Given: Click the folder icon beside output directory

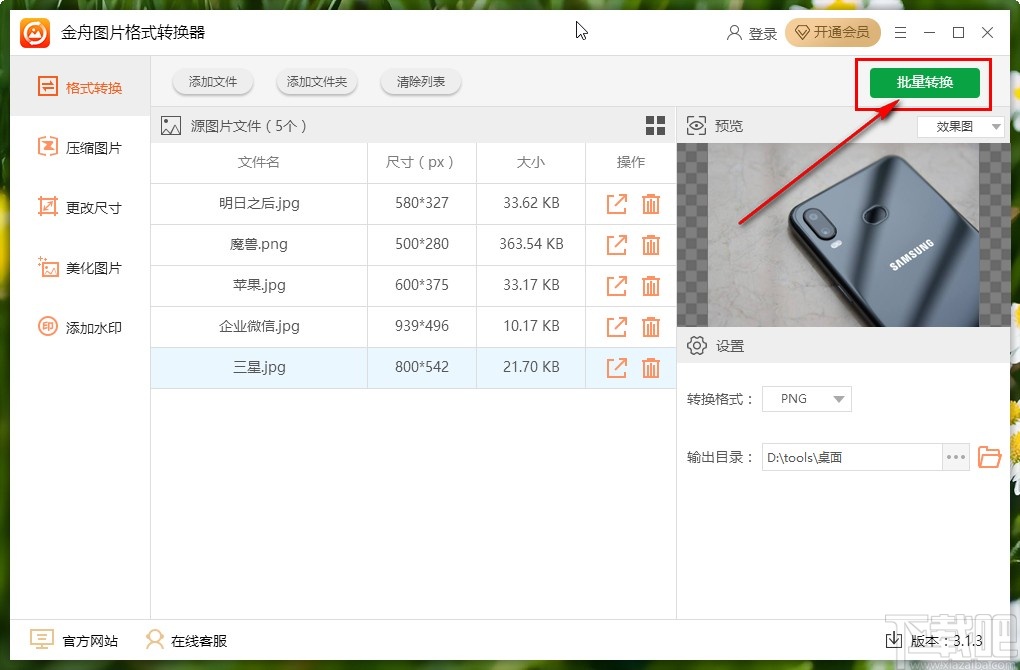Looking at the screenshot, I should click(989, 457).
